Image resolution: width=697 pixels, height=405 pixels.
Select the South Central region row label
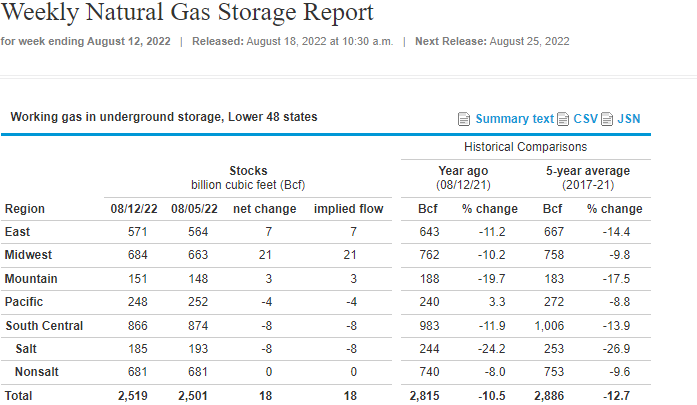(44, 326)
